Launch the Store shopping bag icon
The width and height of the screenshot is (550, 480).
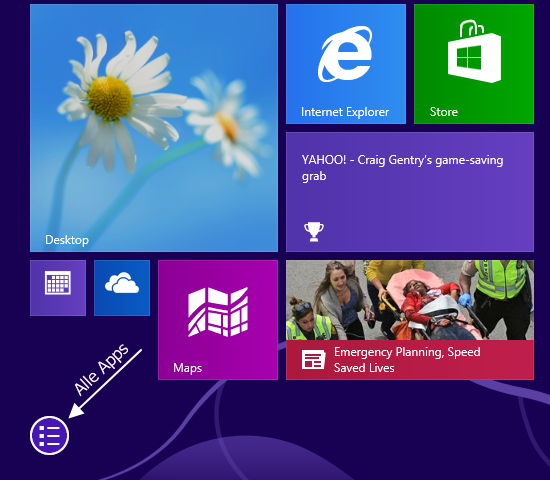click(x=474, y=51)
